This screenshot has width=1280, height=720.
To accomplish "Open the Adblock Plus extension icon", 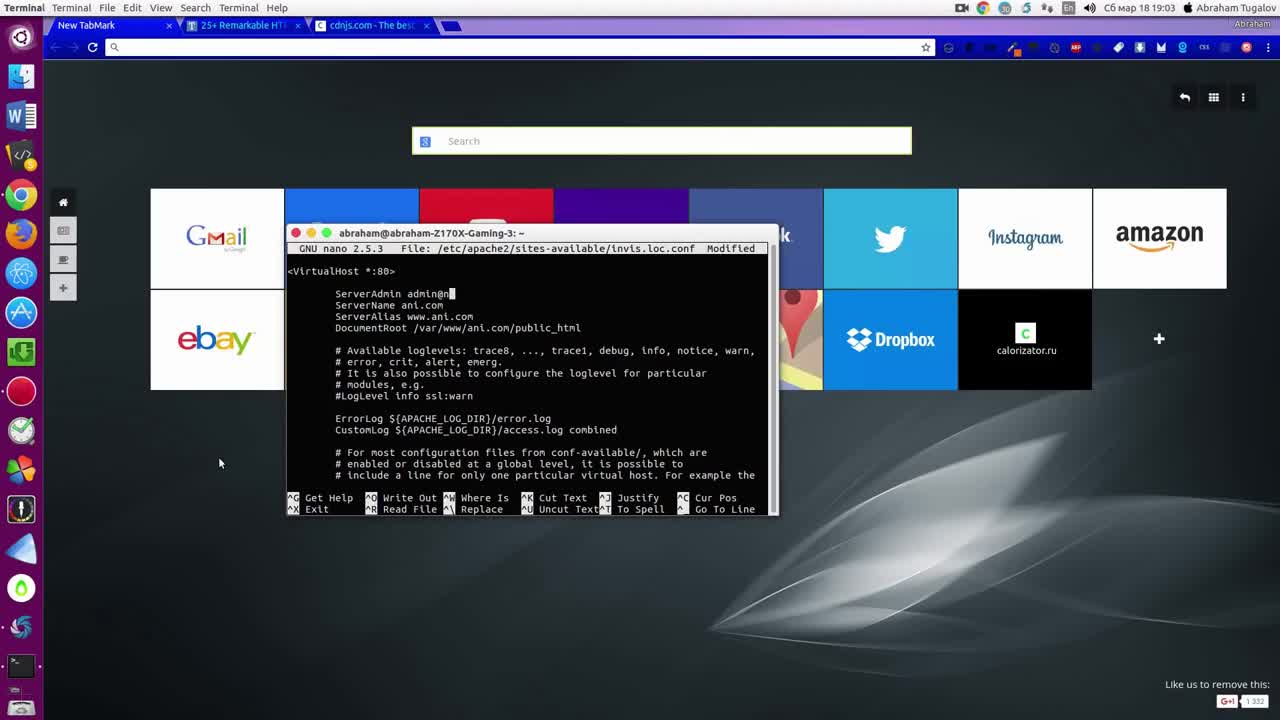I will pyautogui.click(x=1076, y=47).
